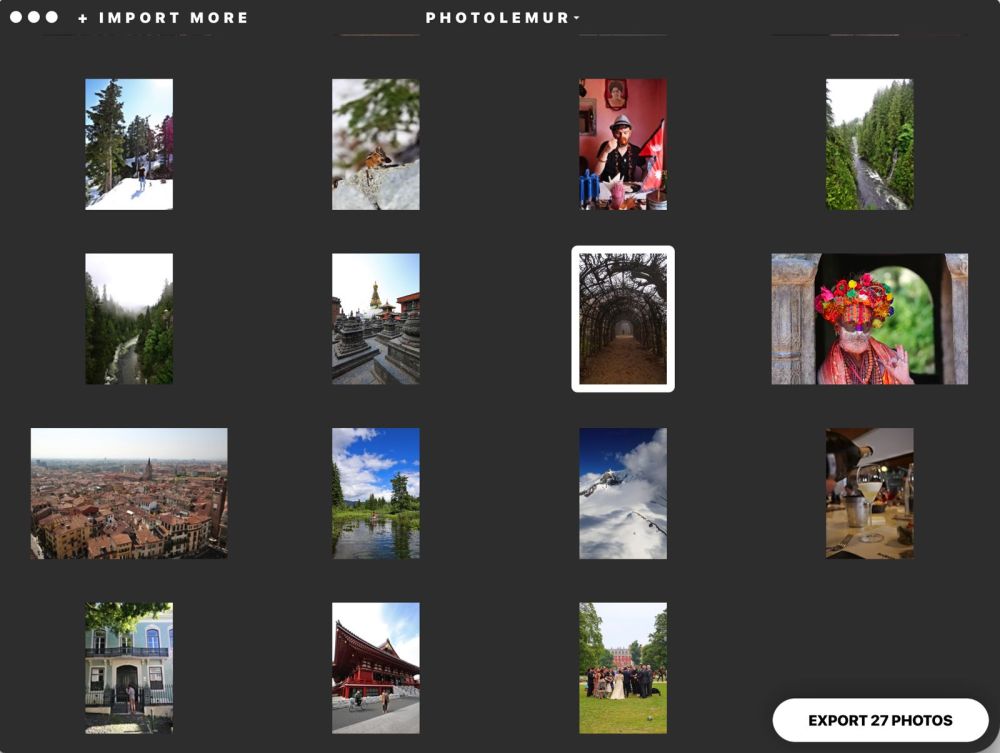Export 27 photos

880,720
